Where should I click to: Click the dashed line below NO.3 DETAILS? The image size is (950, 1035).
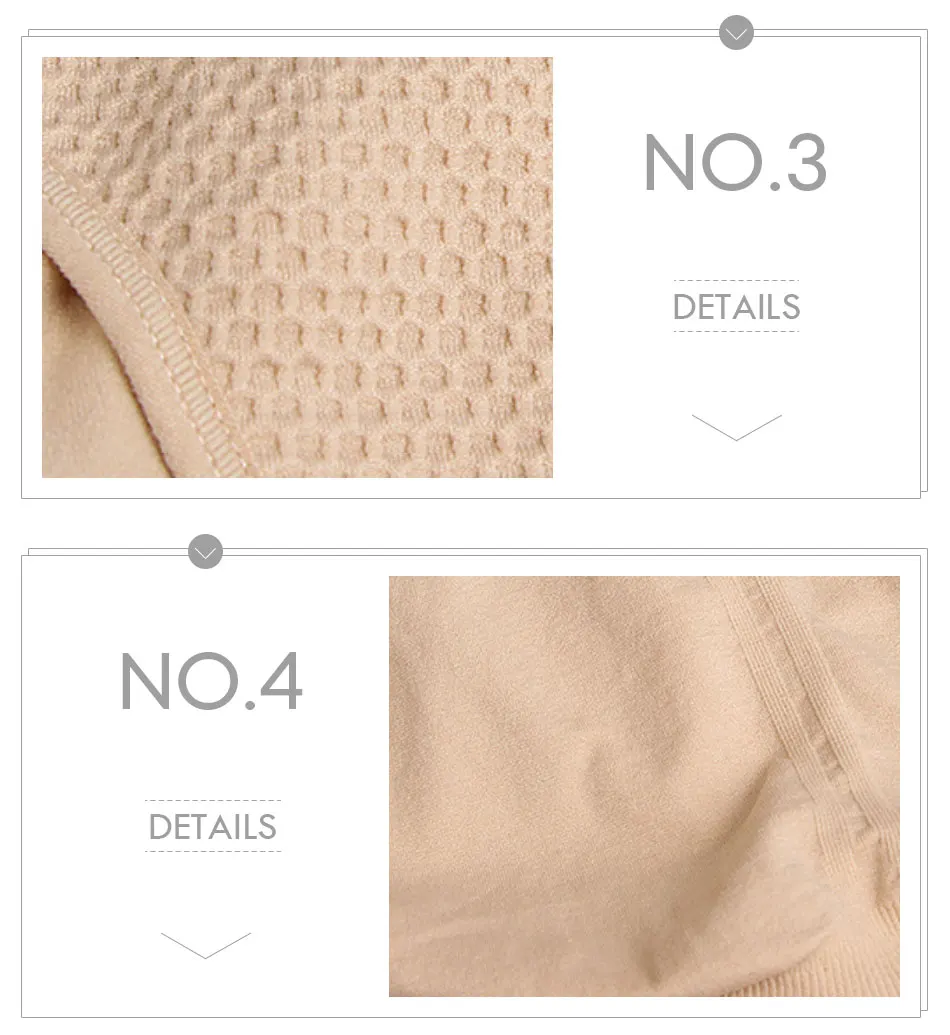pyautogui.click(x=736, y=331)
